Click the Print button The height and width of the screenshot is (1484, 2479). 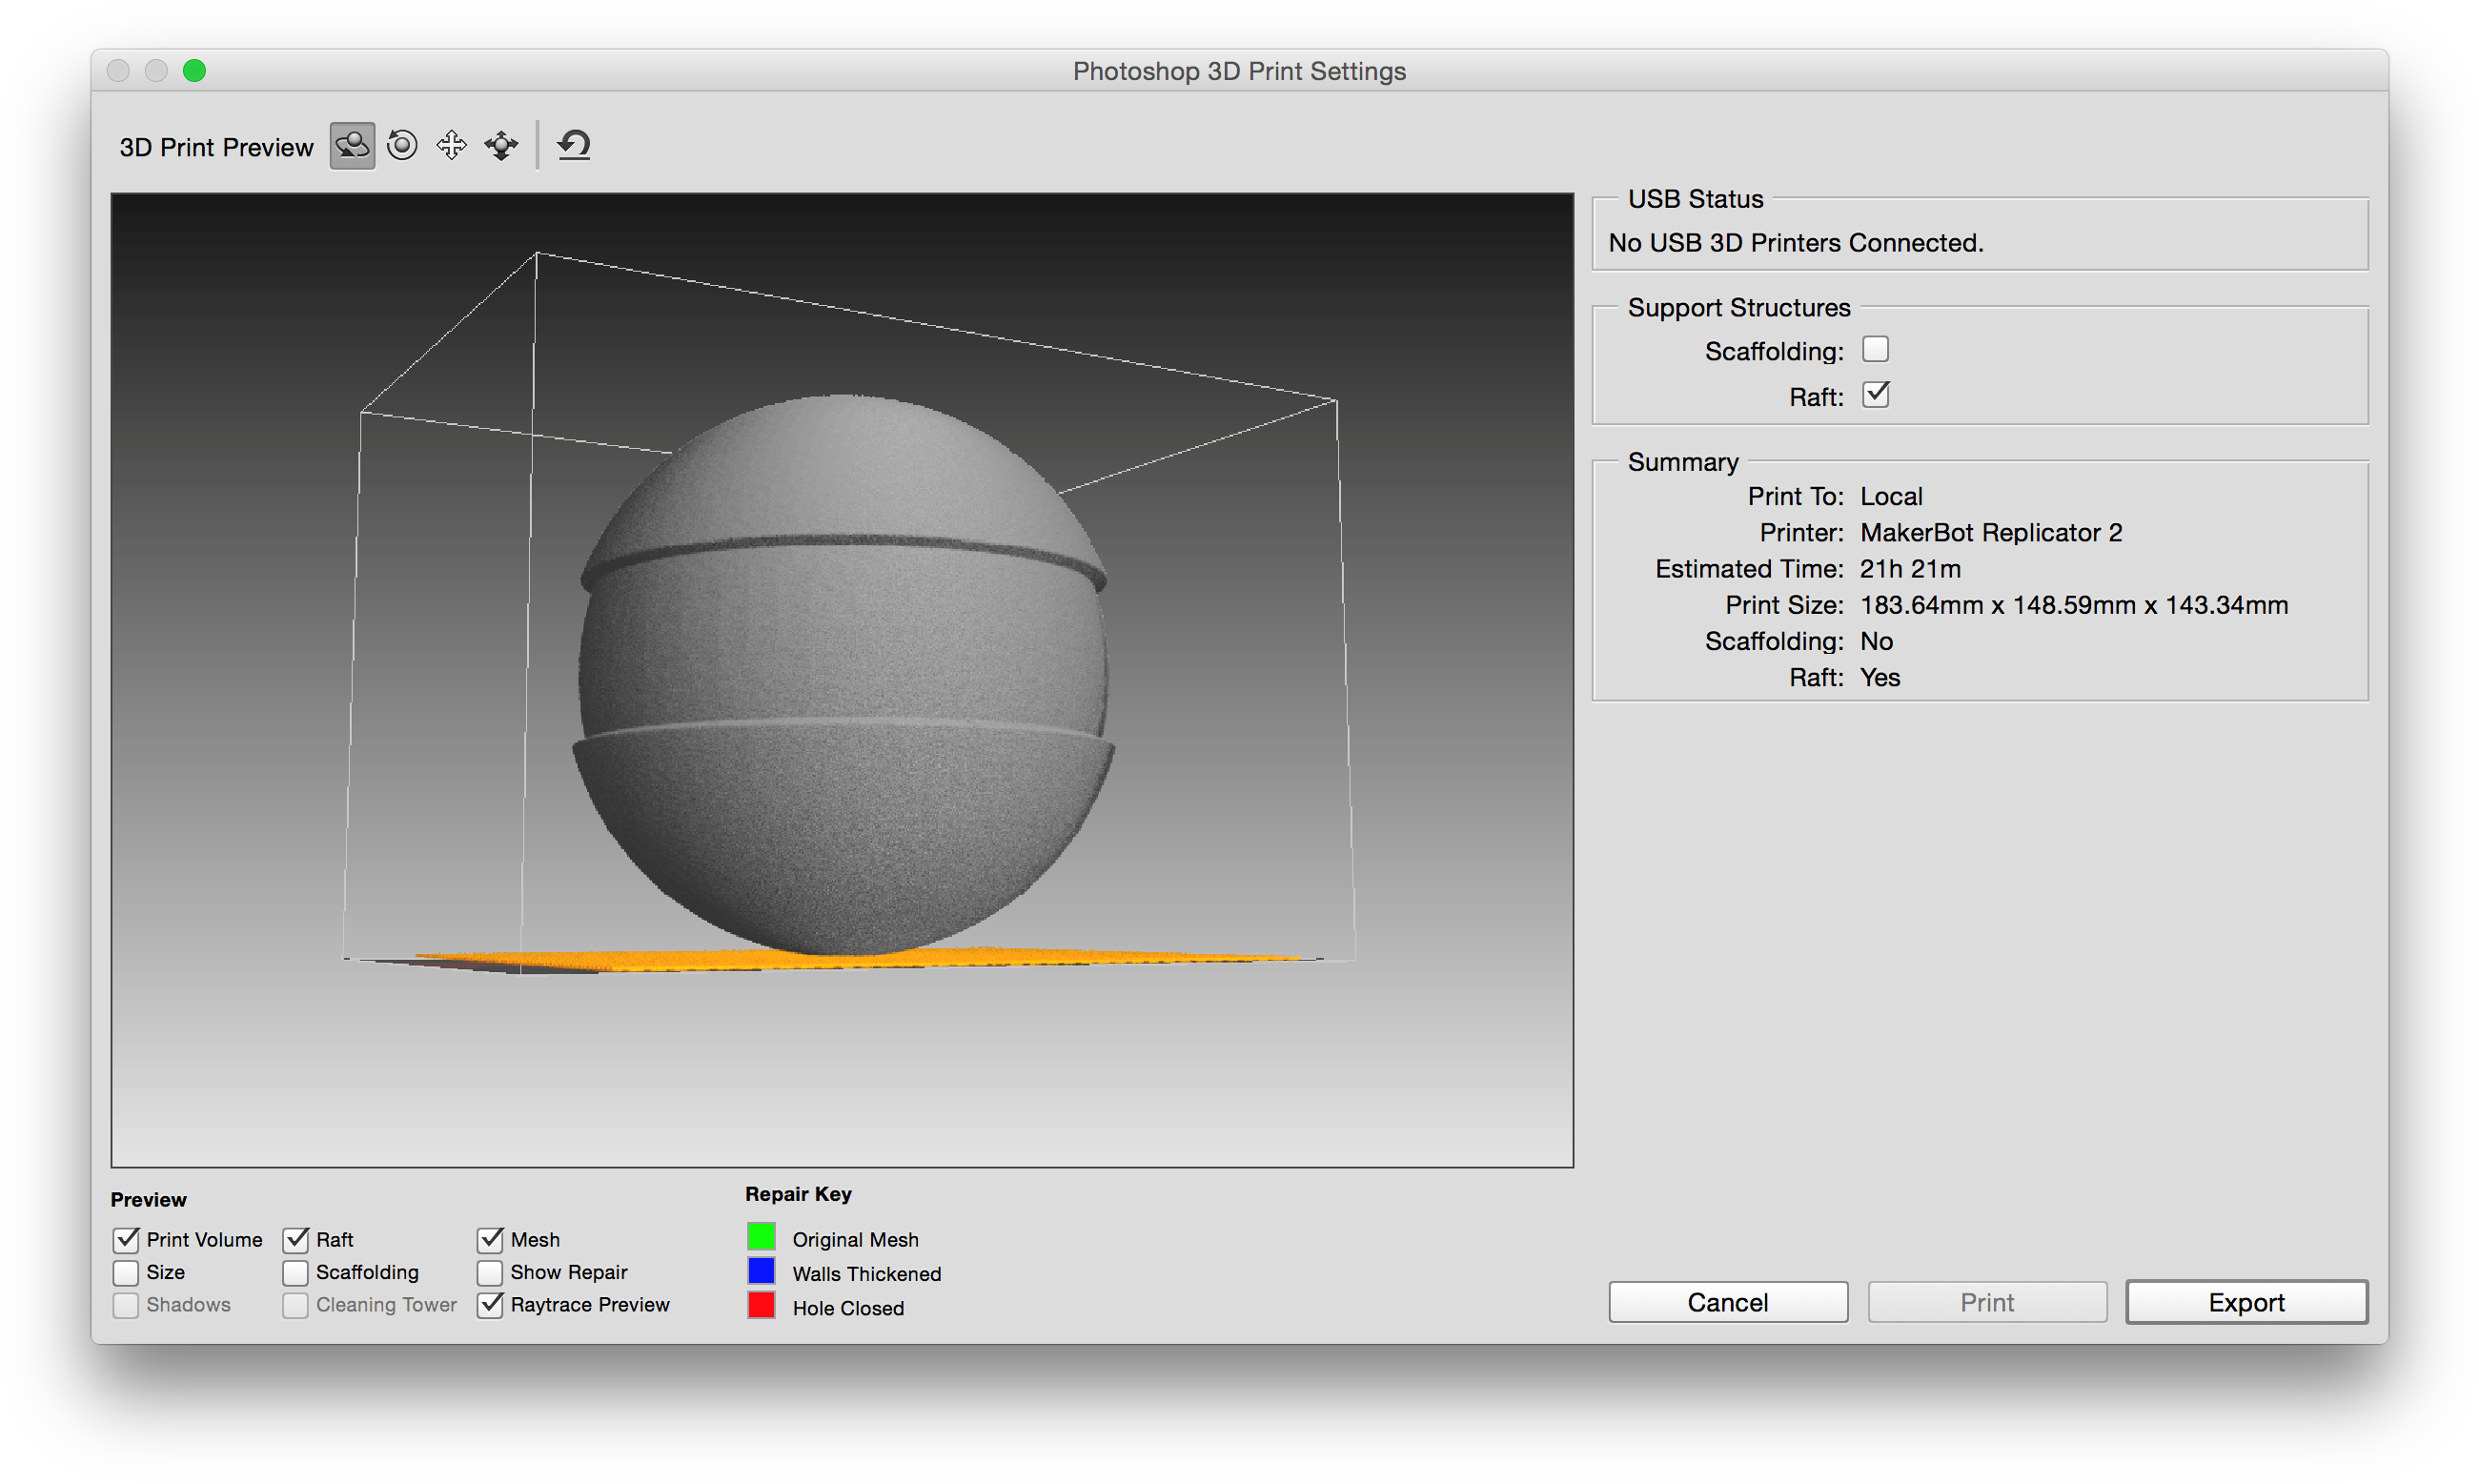(1987, 1302)
